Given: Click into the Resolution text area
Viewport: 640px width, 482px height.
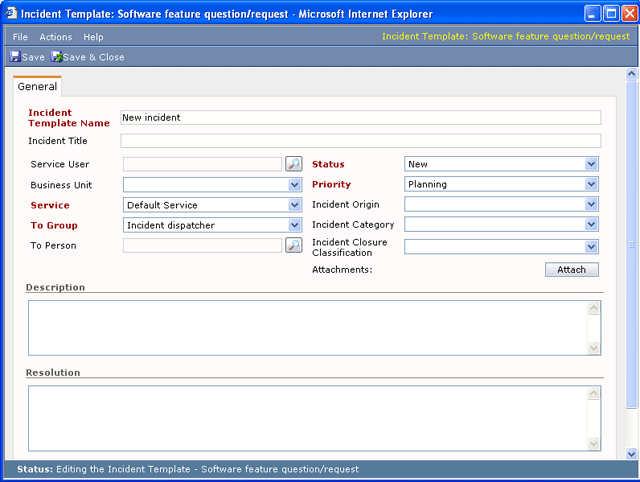Looking at the screenshot, I should pos(308,418).
